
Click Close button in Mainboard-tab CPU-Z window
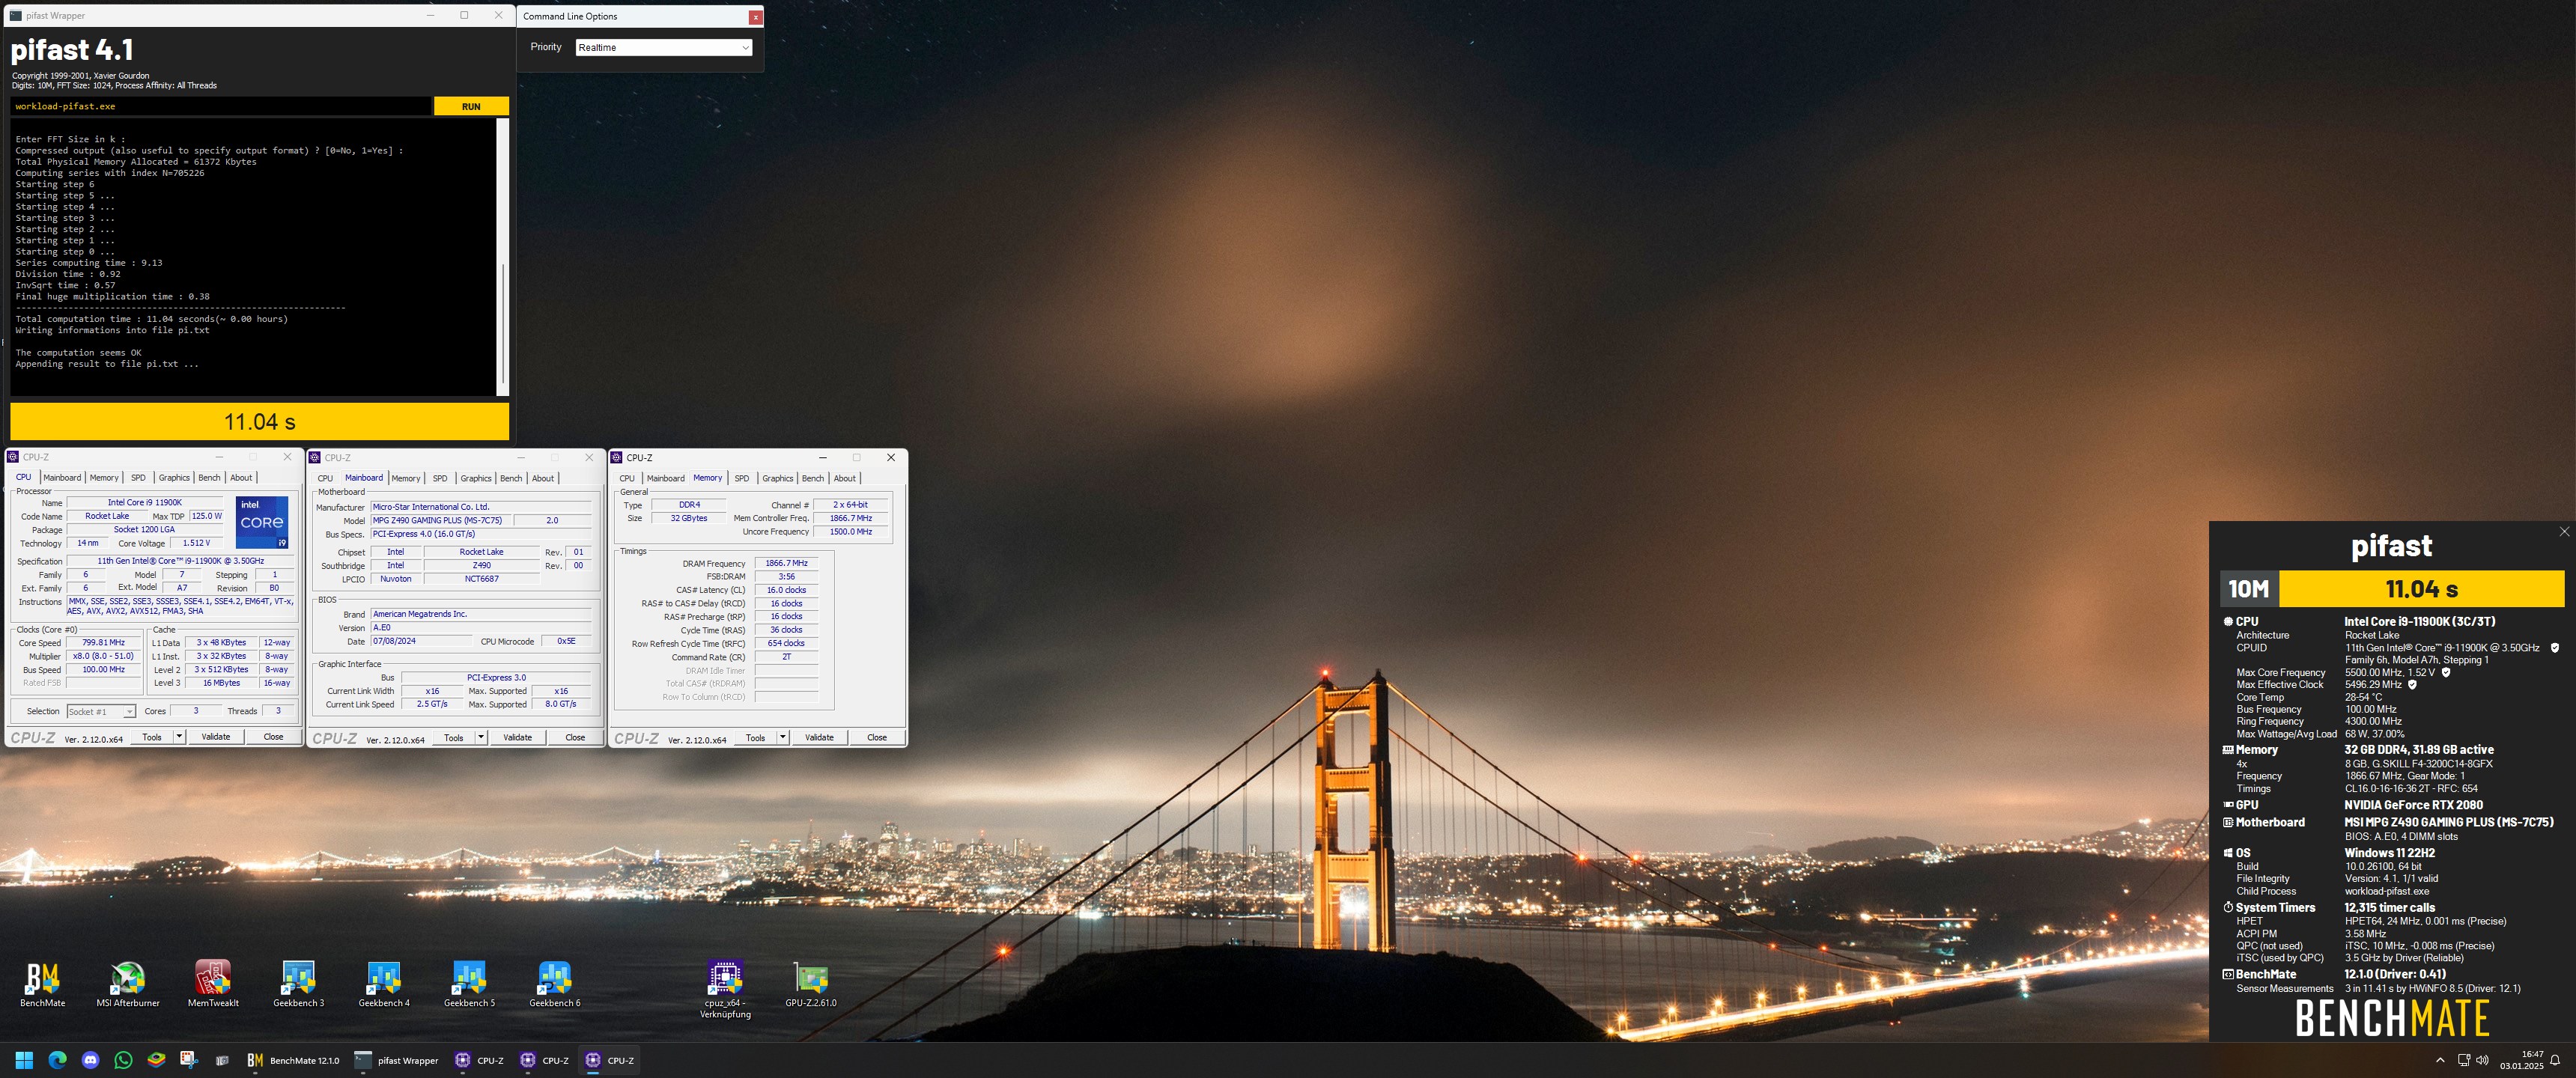pyautogui.click(x=575, y=738)
